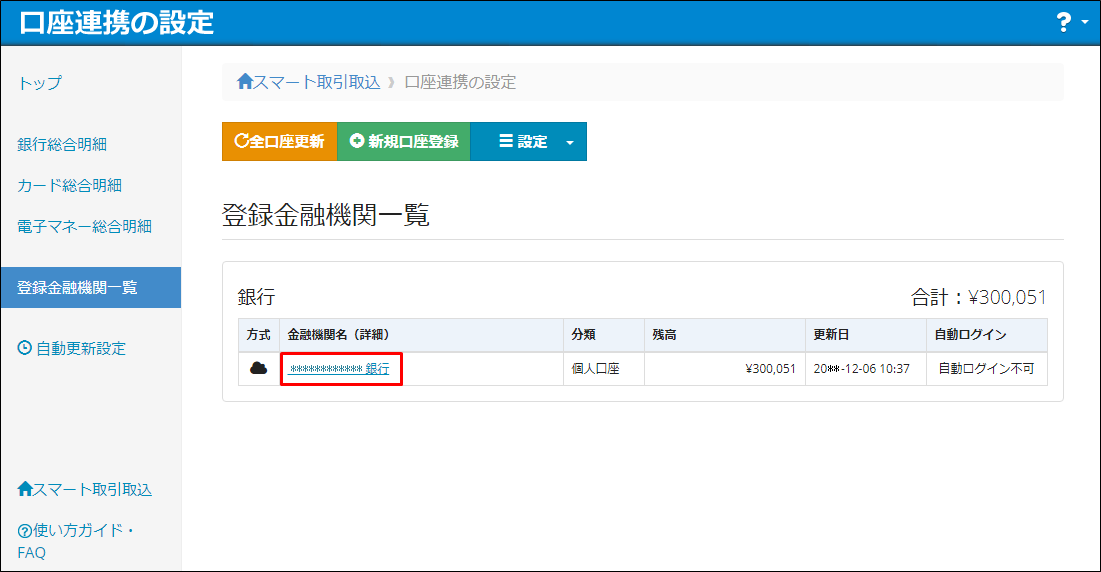Click the 自動ログイン不可 cell
Image resolution: width=1101 pixels, height=572 pixels.
pos(986,369)
